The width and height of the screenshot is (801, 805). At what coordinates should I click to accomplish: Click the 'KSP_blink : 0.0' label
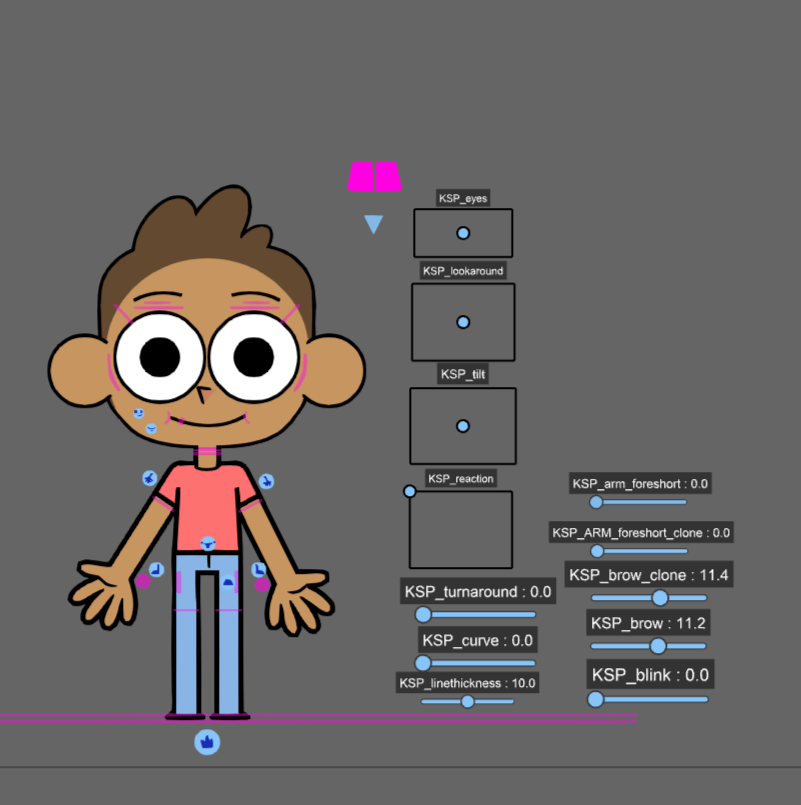coord(651,675)
